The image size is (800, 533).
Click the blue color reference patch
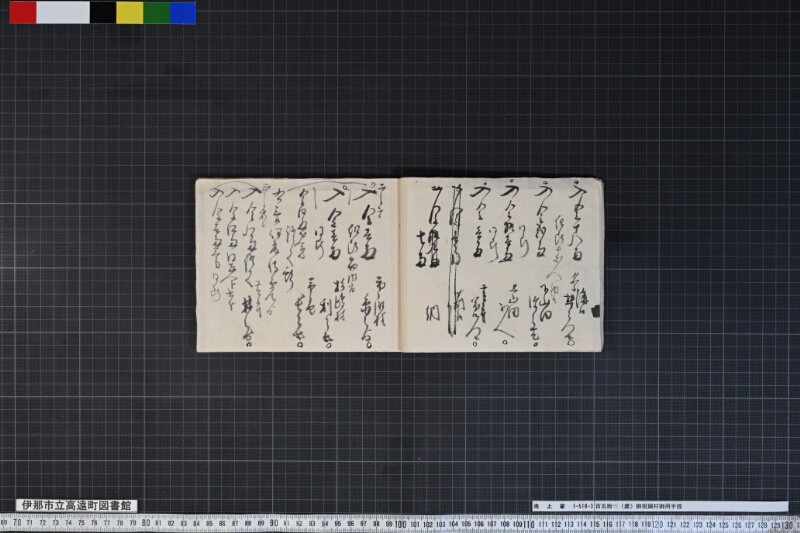tap(183, 13)
